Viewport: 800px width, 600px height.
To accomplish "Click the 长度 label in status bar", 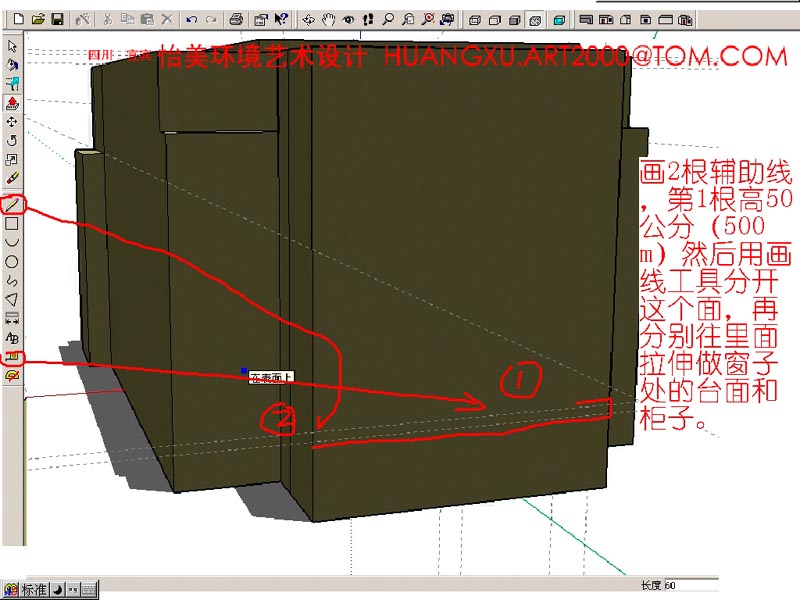I will (x=651, y=586).
